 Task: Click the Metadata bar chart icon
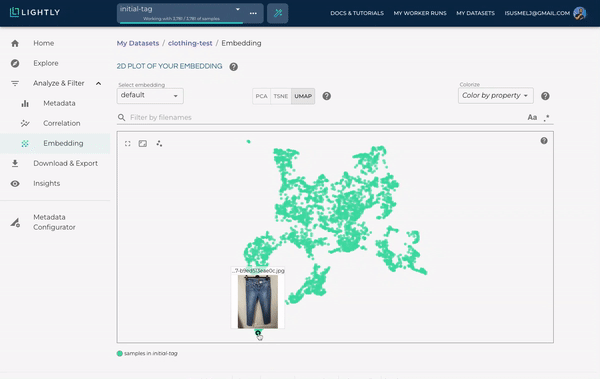click(25, 103)
